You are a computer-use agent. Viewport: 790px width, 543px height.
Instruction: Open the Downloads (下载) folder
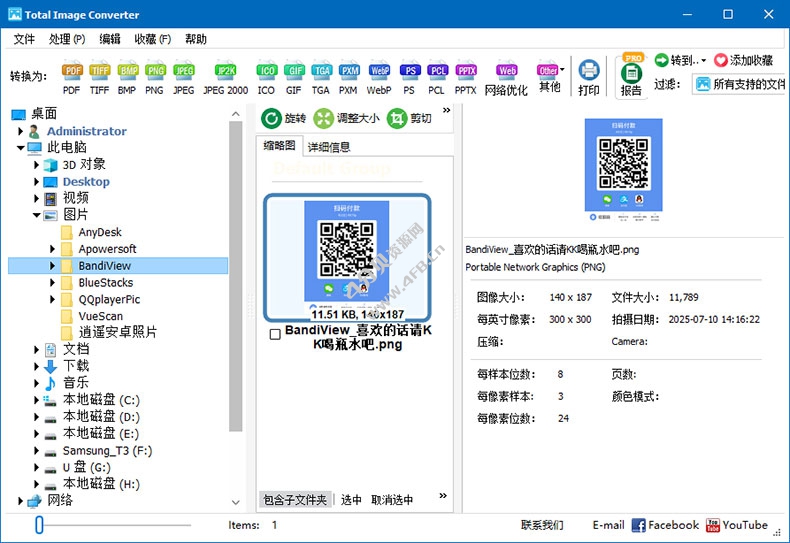click(x=76, y=366)
